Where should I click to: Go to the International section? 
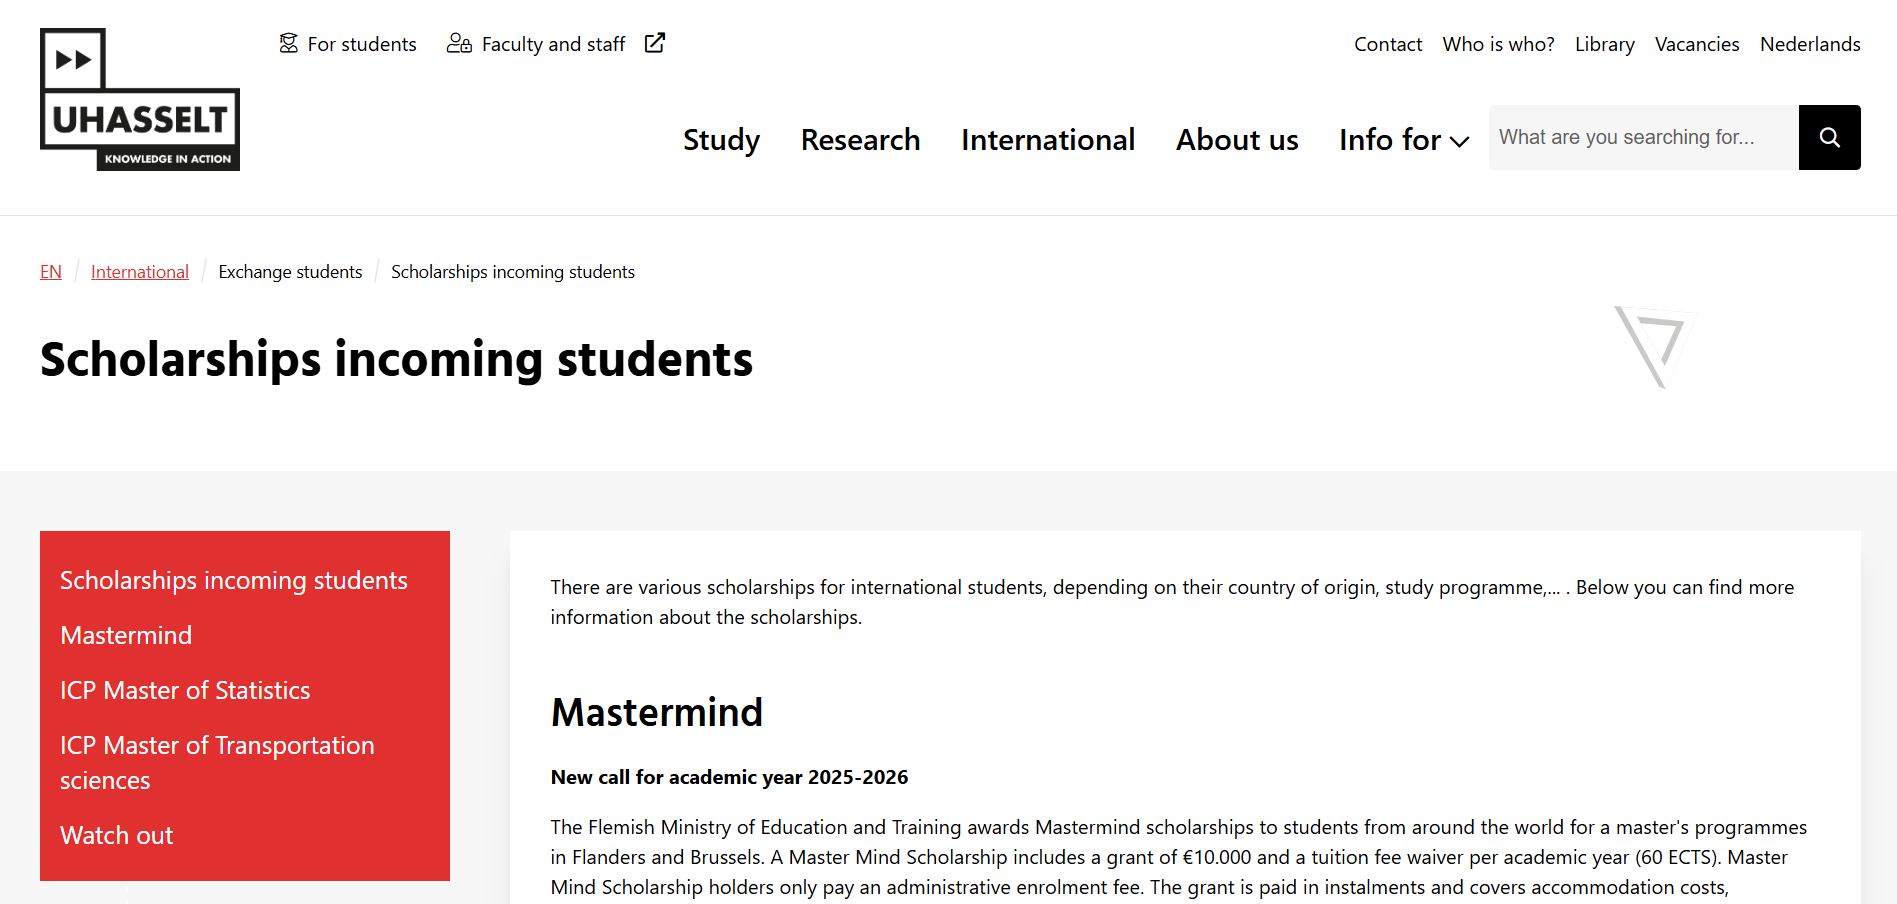(x=1047, y=140)
